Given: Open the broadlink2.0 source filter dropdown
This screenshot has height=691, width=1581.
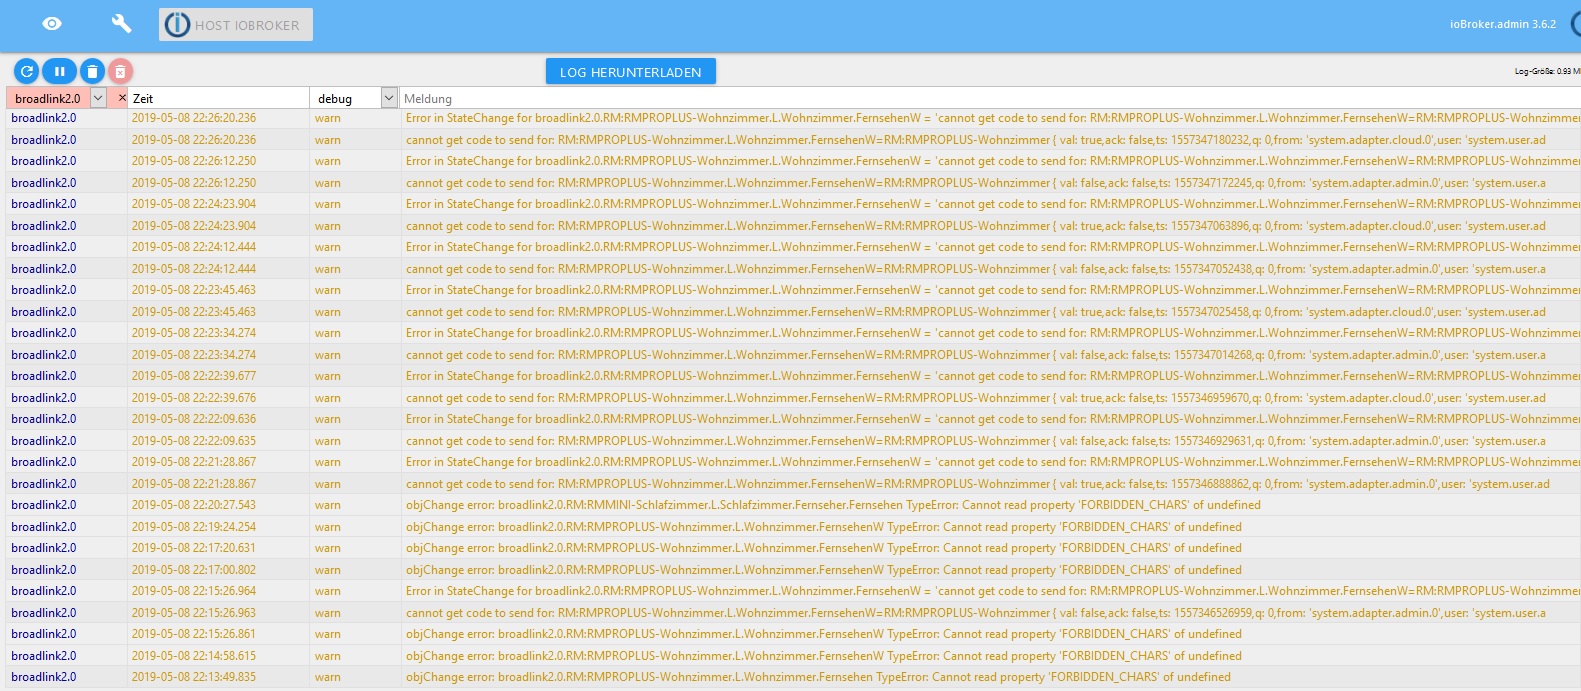Looking at the screenshot, I should (98, 98).
